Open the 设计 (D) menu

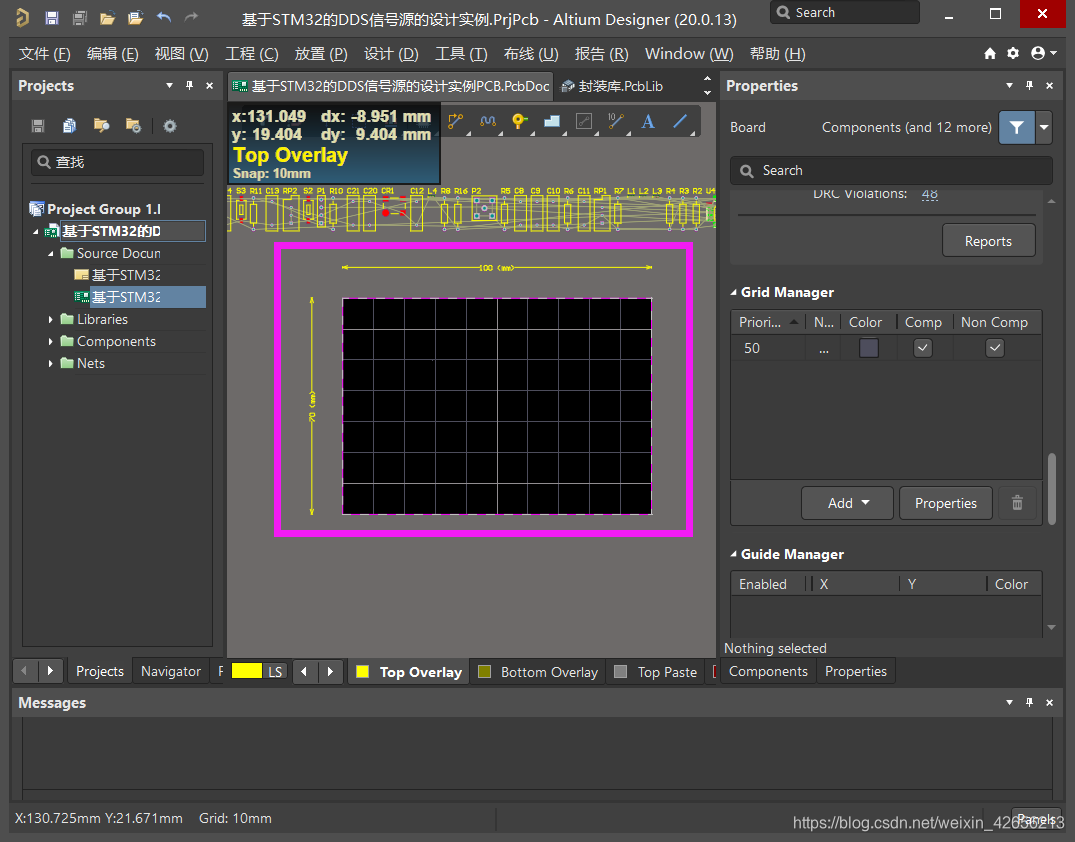391,53
